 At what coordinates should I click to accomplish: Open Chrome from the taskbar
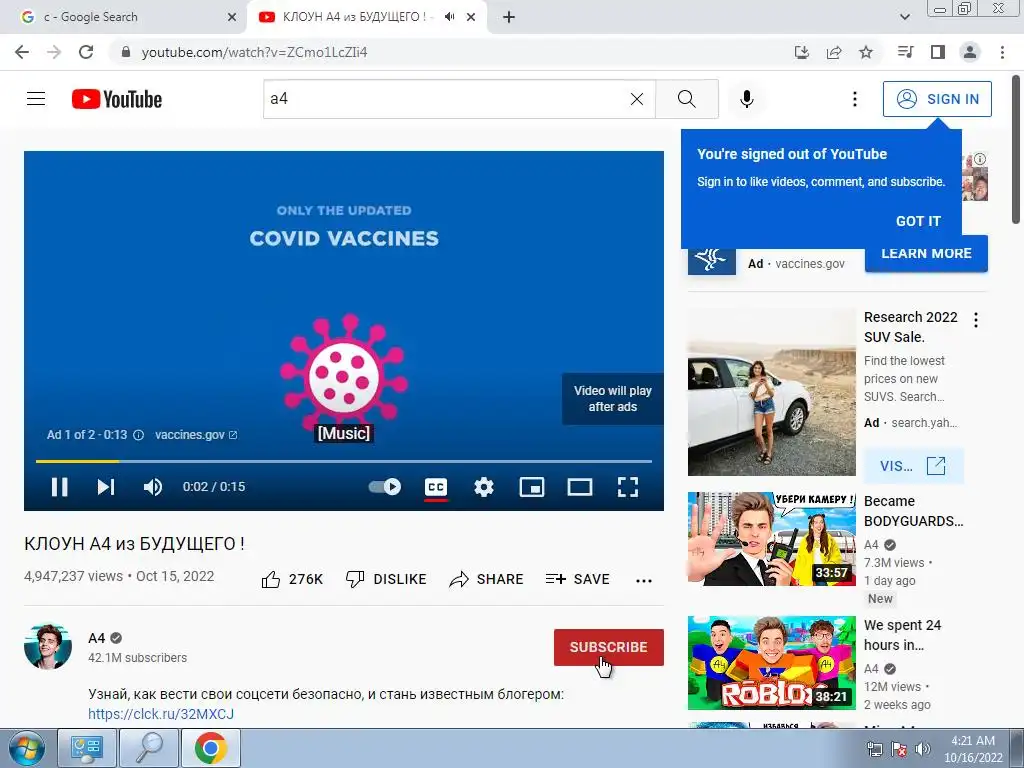(x=210, y=748)
